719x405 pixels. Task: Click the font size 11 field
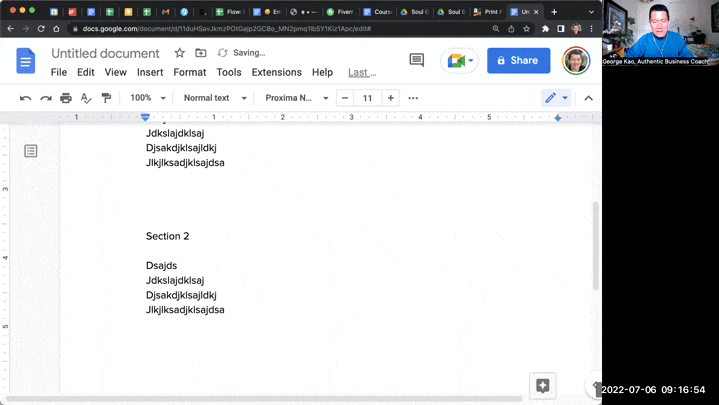tap(367, 98)
